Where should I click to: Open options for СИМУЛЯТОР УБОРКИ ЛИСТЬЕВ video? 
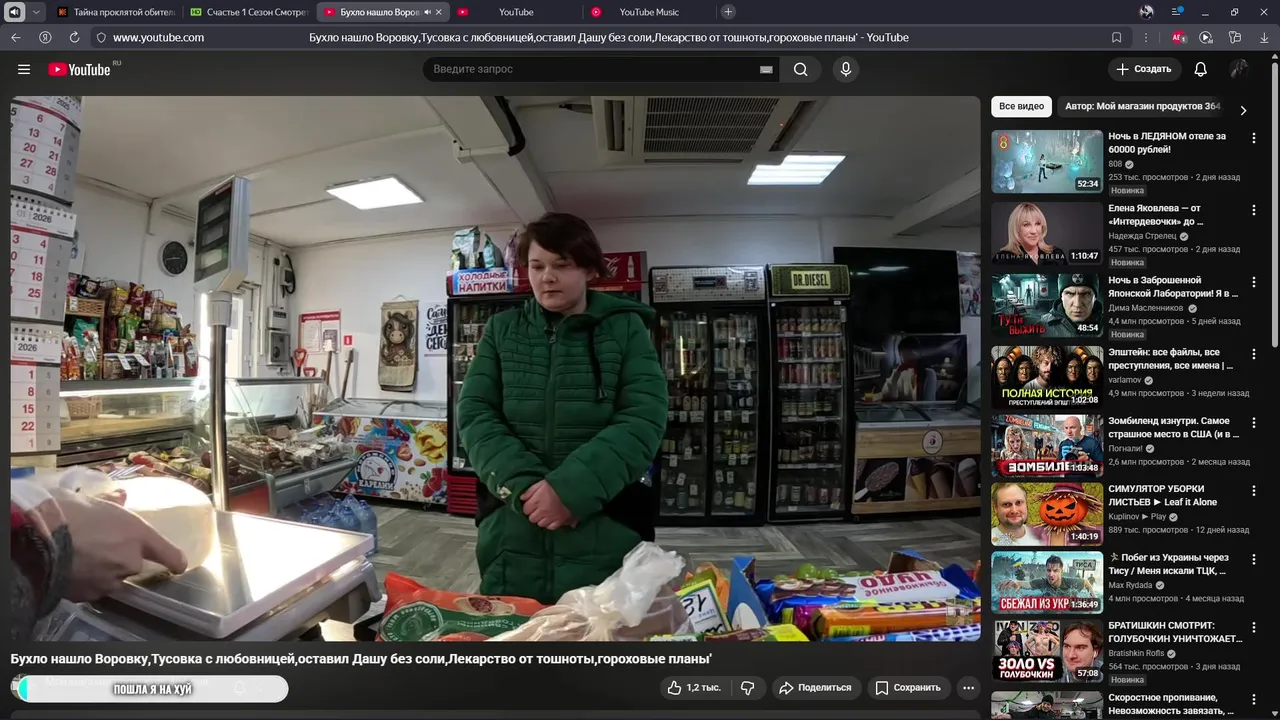point(1253,492)
